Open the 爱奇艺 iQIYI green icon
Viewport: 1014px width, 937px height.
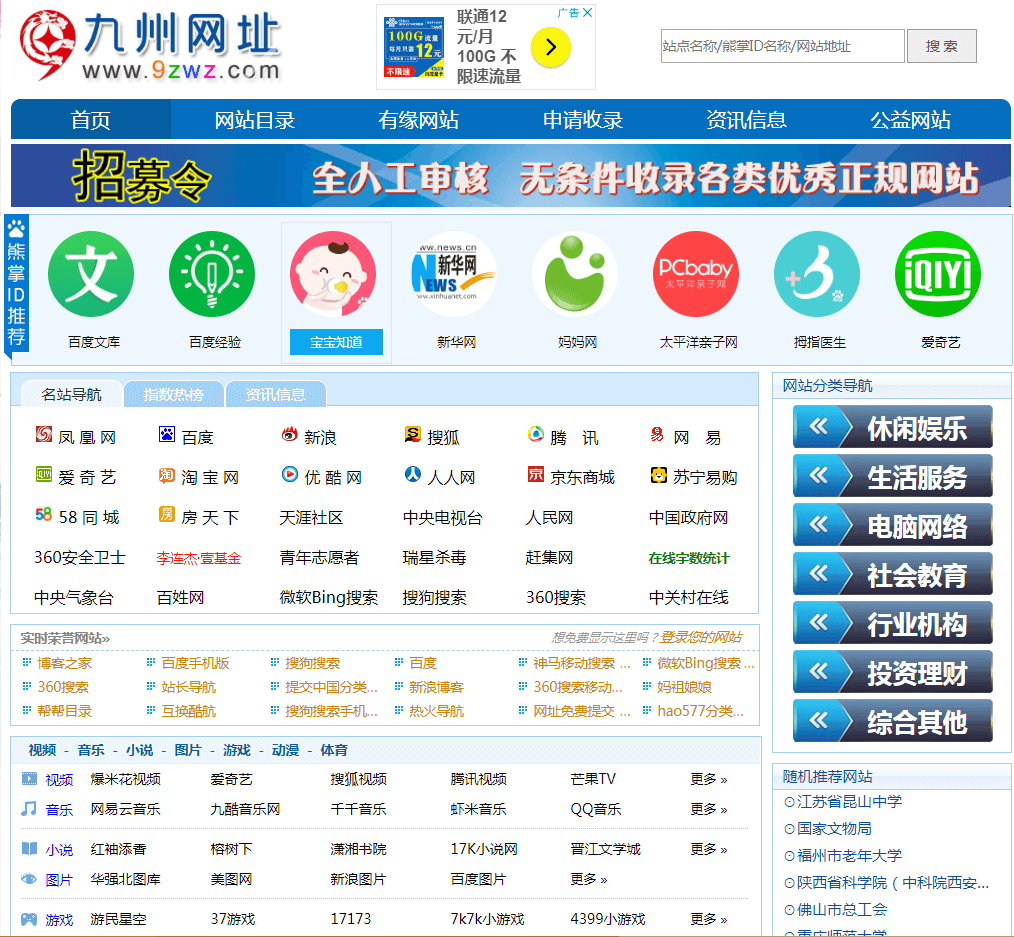tap(938, 274)
